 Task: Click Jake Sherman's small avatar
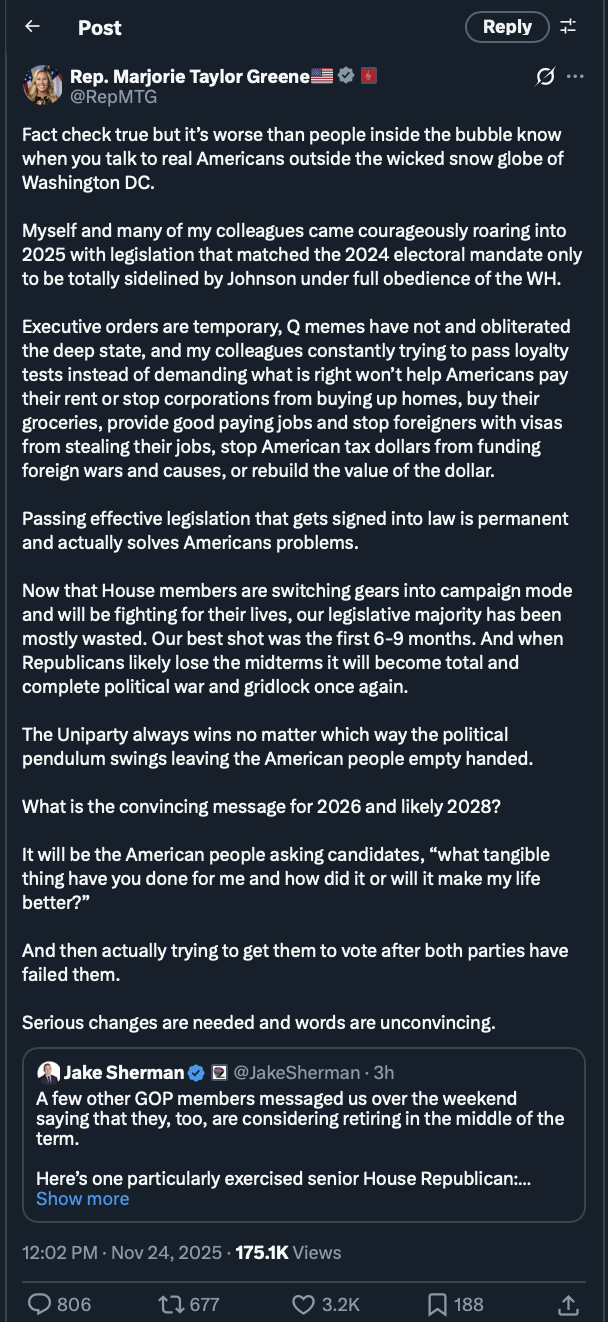point(48,1073)
